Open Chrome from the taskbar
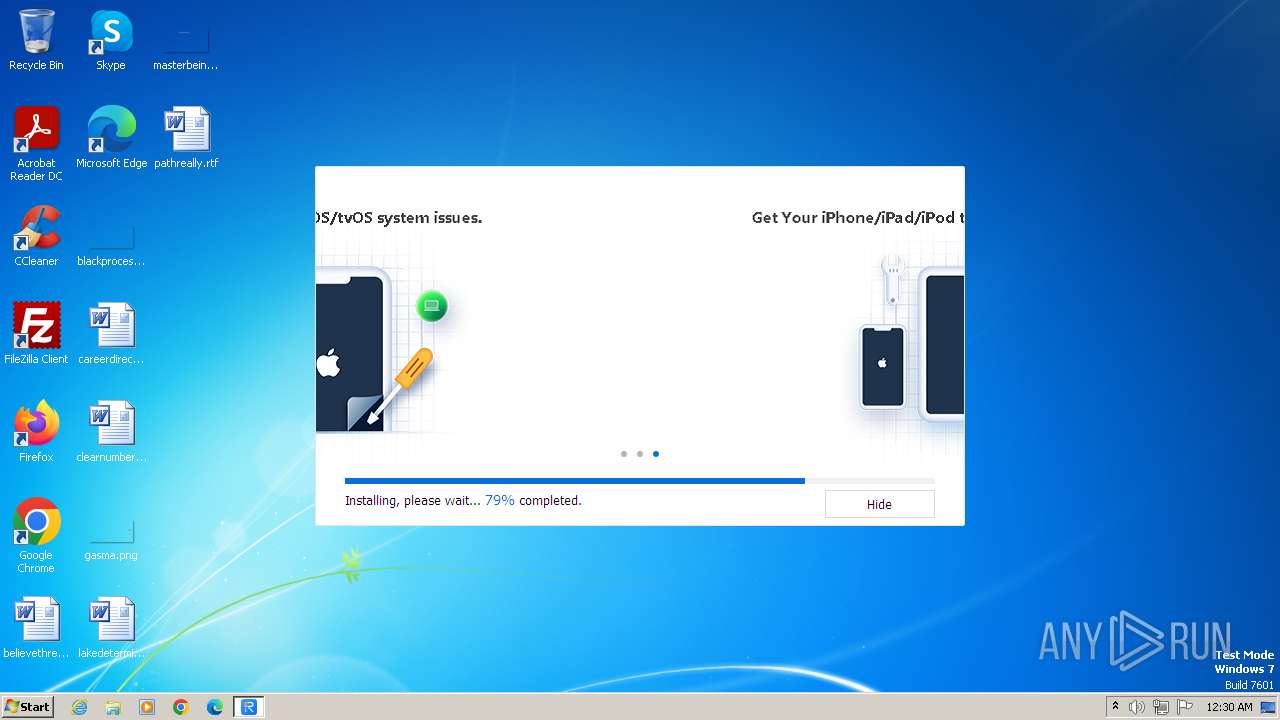Screen dimensions: 1280x720 click(x=181, y=707)
